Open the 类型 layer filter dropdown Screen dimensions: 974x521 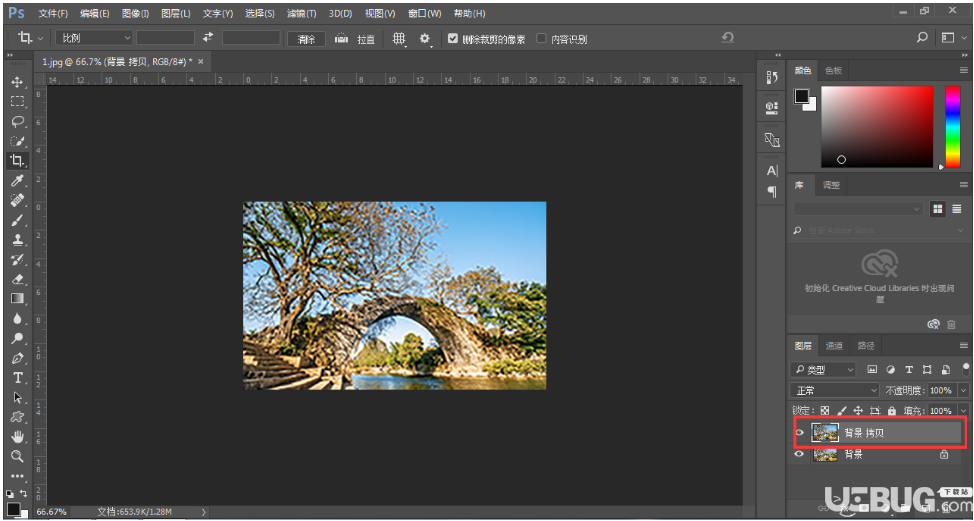point(822,369)
